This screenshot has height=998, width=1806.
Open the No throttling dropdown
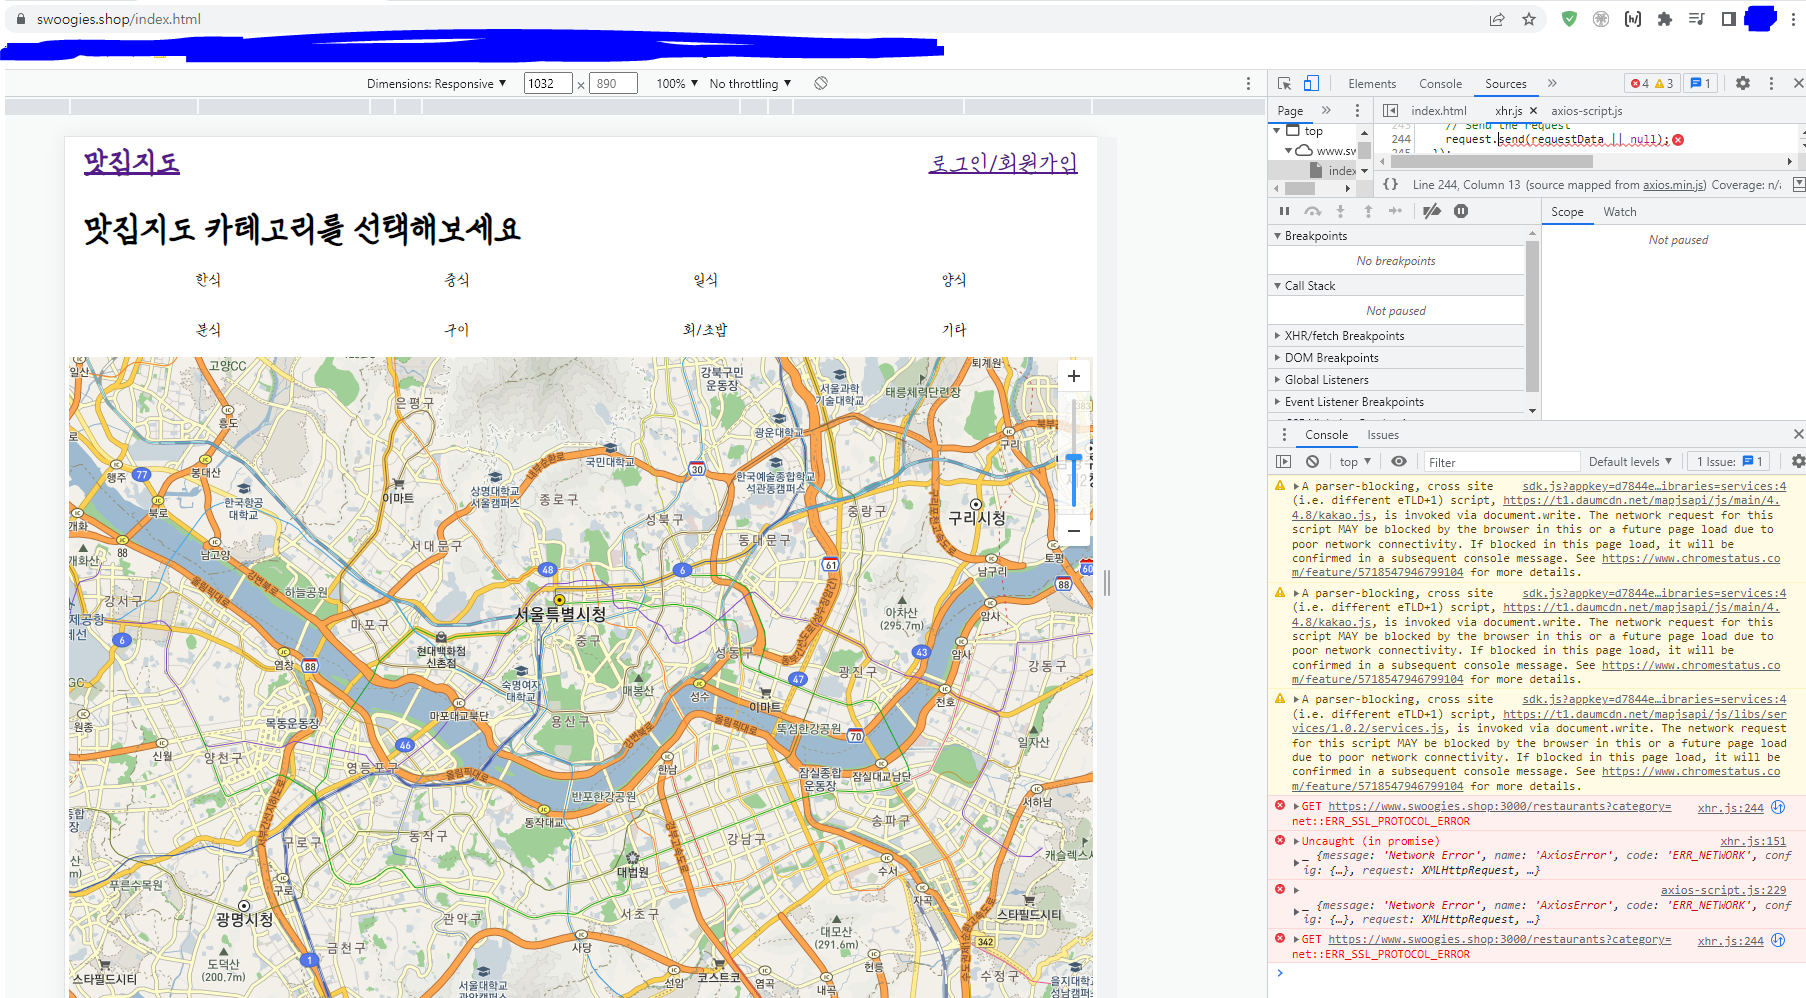(x=750, y=83)
